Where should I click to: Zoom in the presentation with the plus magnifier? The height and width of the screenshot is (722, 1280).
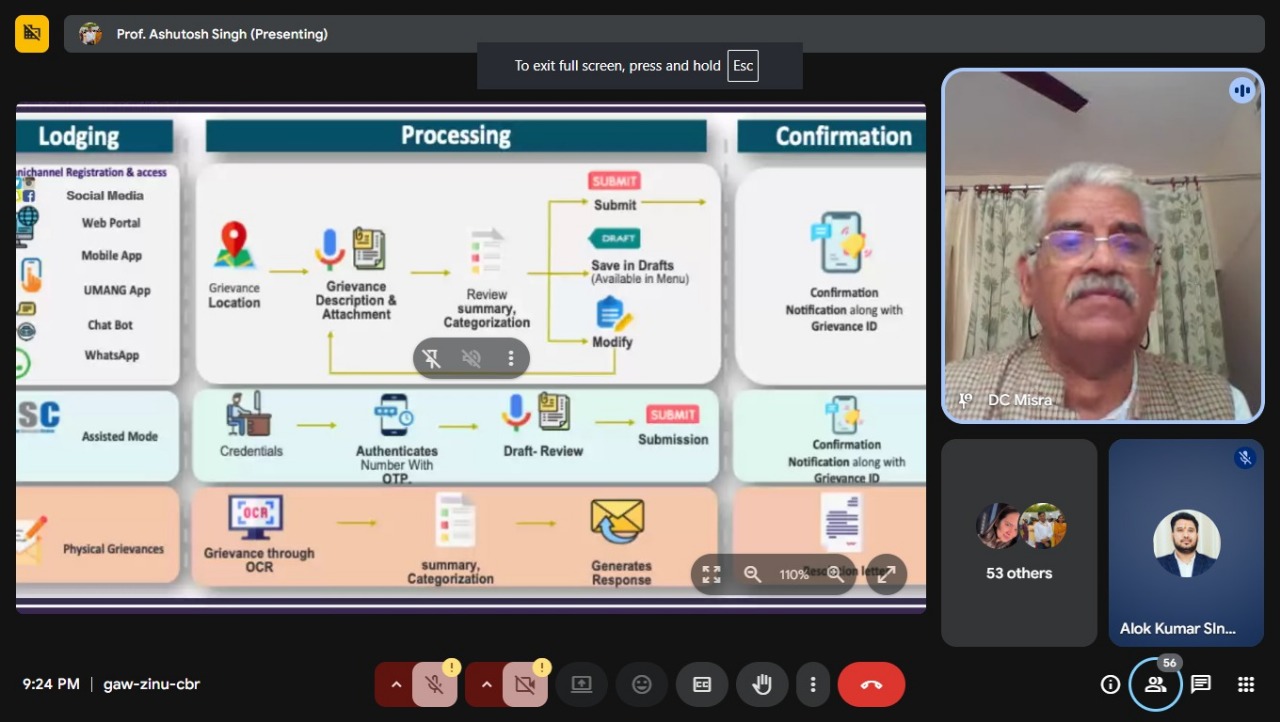click(835, 574)
